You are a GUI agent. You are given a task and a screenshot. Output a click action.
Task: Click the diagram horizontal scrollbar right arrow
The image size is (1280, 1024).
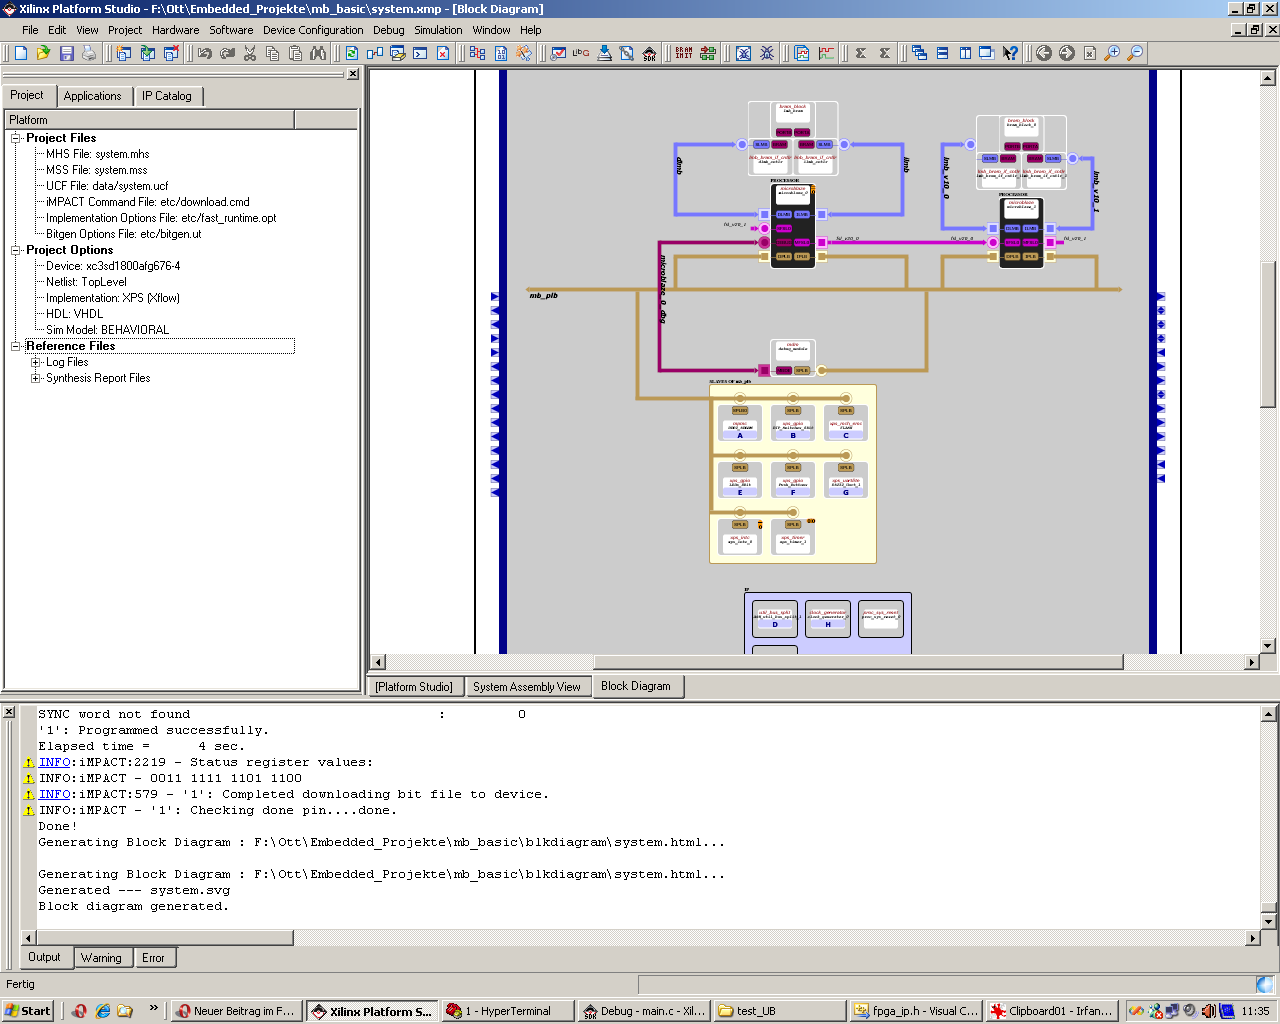point(1251,662)
